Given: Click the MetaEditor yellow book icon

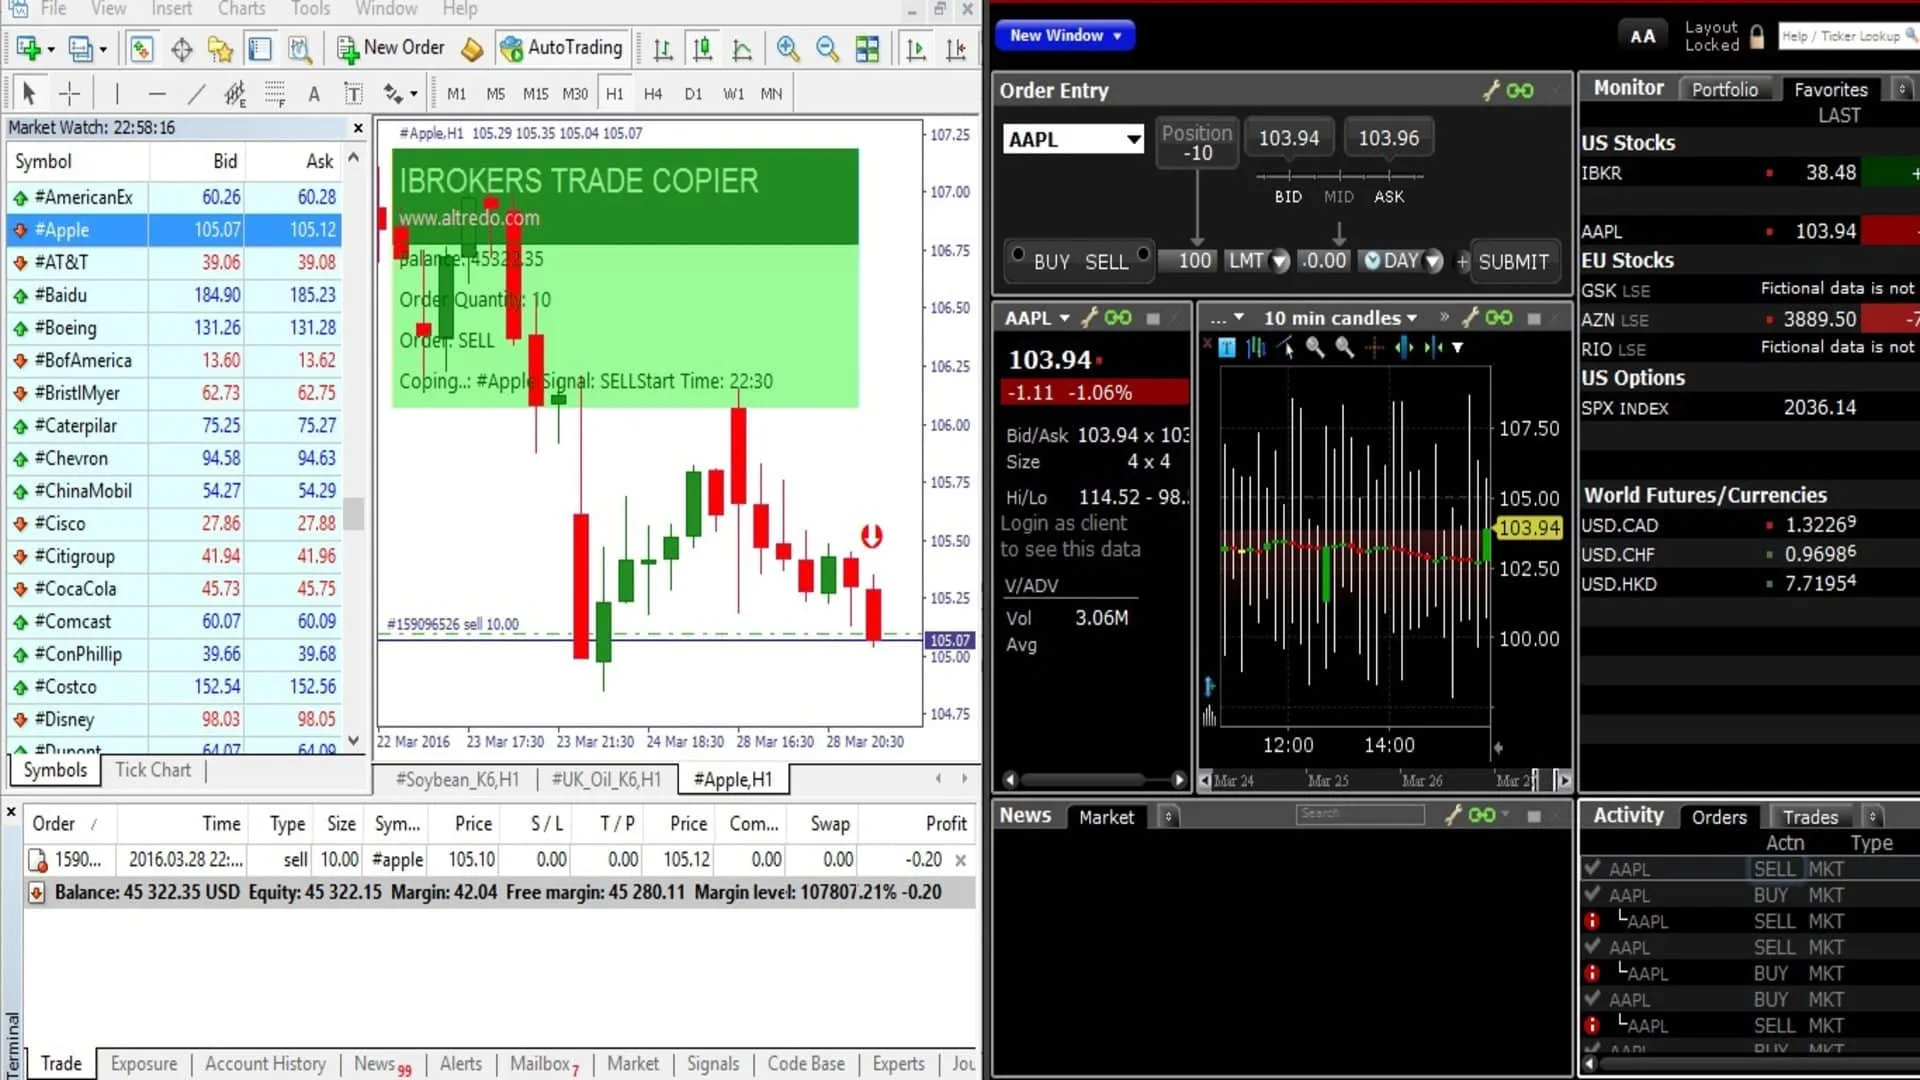Looking at the screenshot, I should (472, 48).
